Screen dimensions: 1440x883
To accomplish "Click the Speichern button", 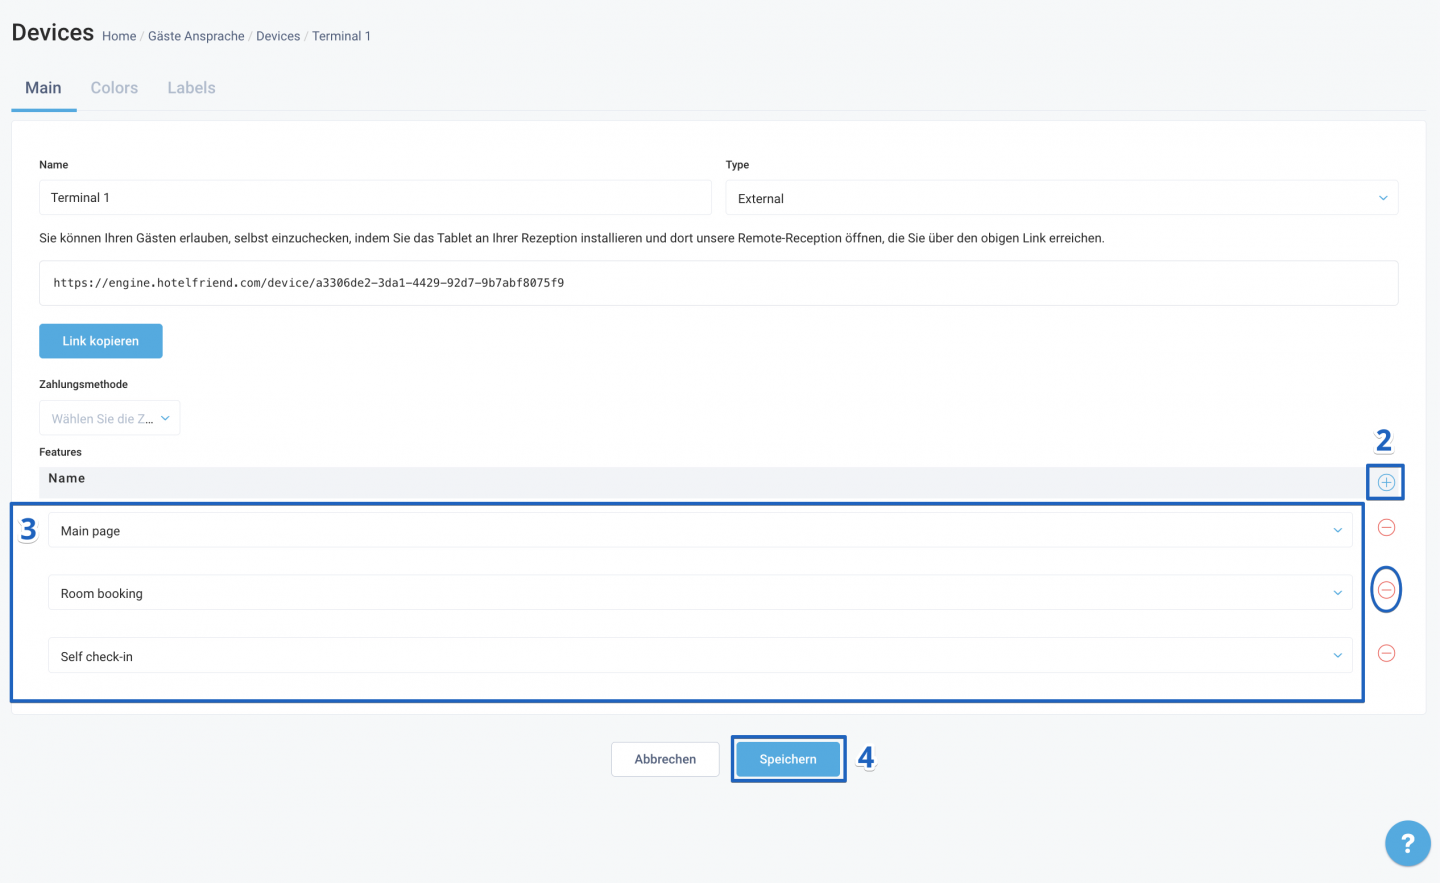I will 788,759.
